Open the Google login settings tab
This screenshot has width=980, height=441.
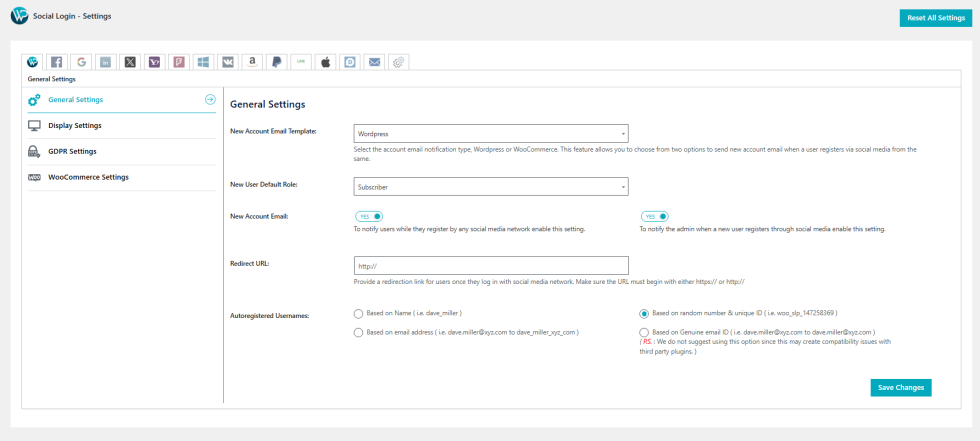81,62
